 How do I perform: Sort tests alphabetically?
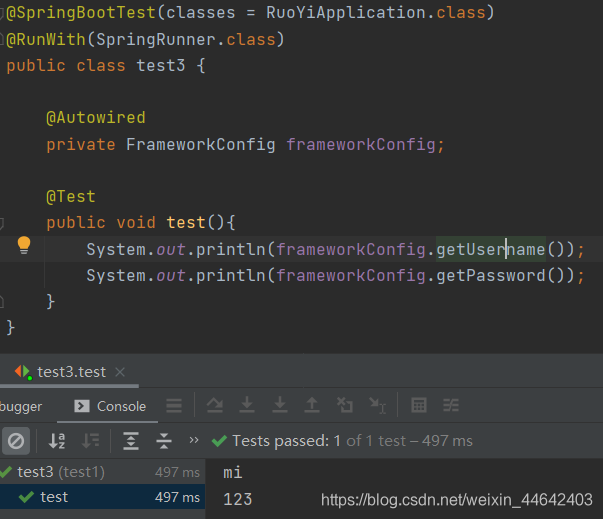click(x=57, y=441)
